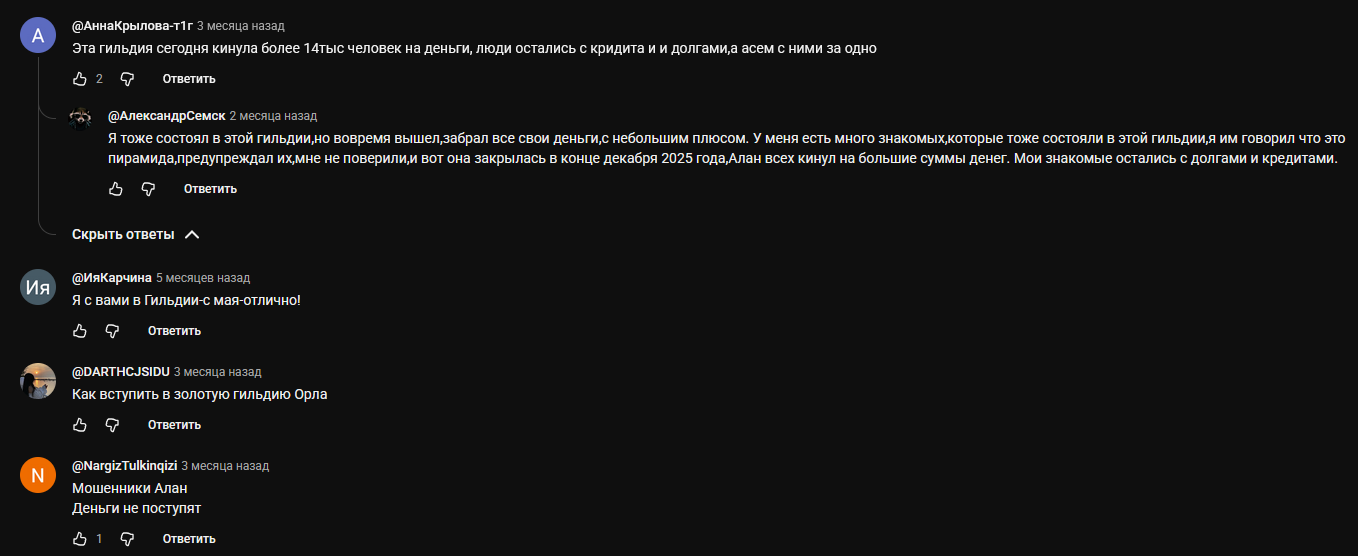Reply to @АлександрСемск's comment

[210, 188]
